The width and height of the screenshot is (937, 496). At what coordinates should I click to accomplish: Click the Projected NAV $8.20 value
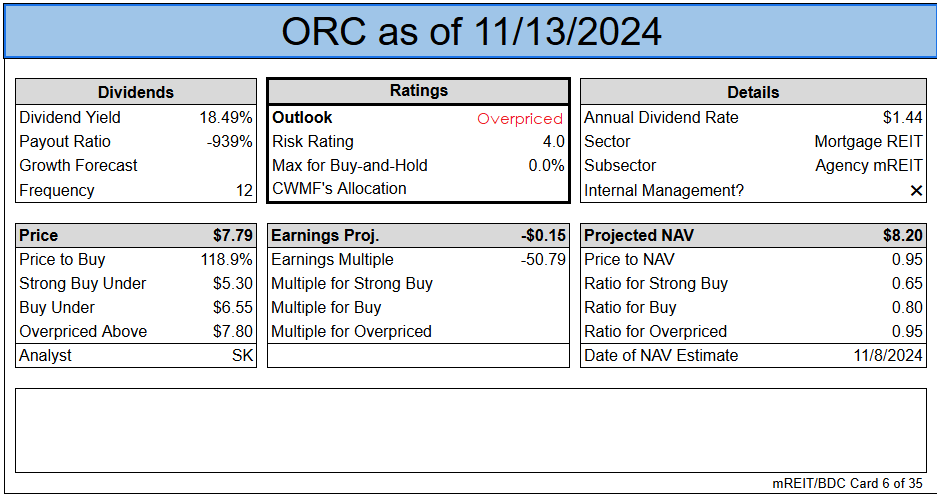click(x=901, y=236)
